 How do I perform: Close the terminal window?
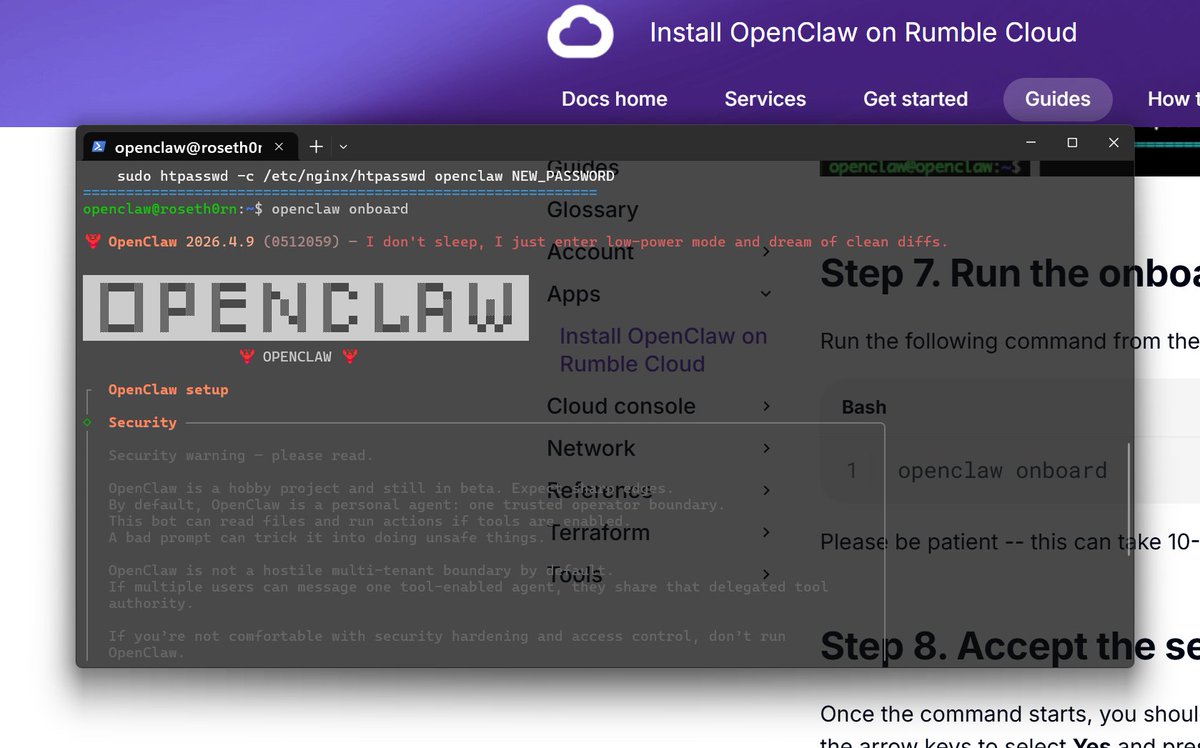(1113, 143)
